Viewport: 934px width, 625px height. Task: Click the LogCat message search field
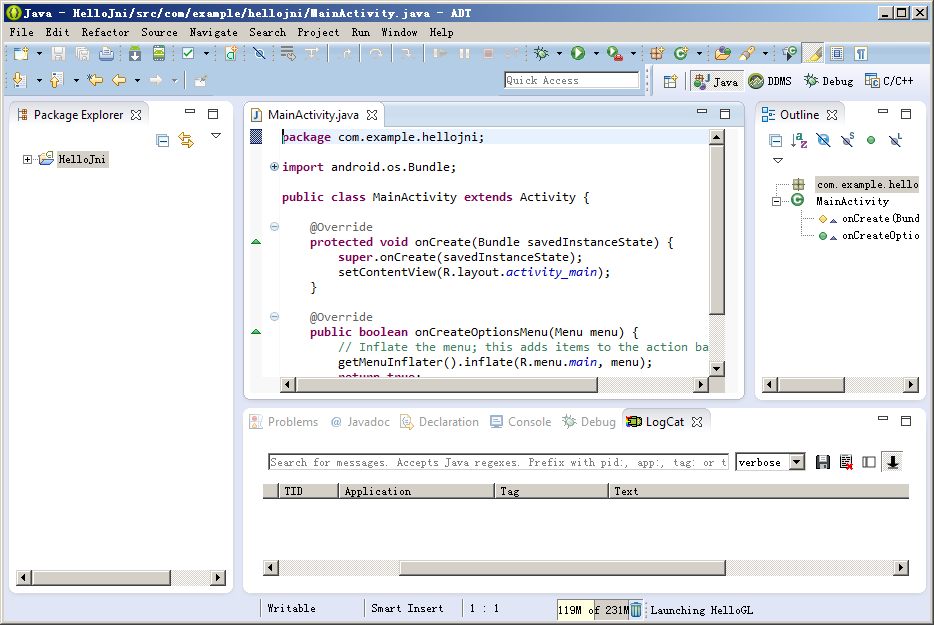498,462
